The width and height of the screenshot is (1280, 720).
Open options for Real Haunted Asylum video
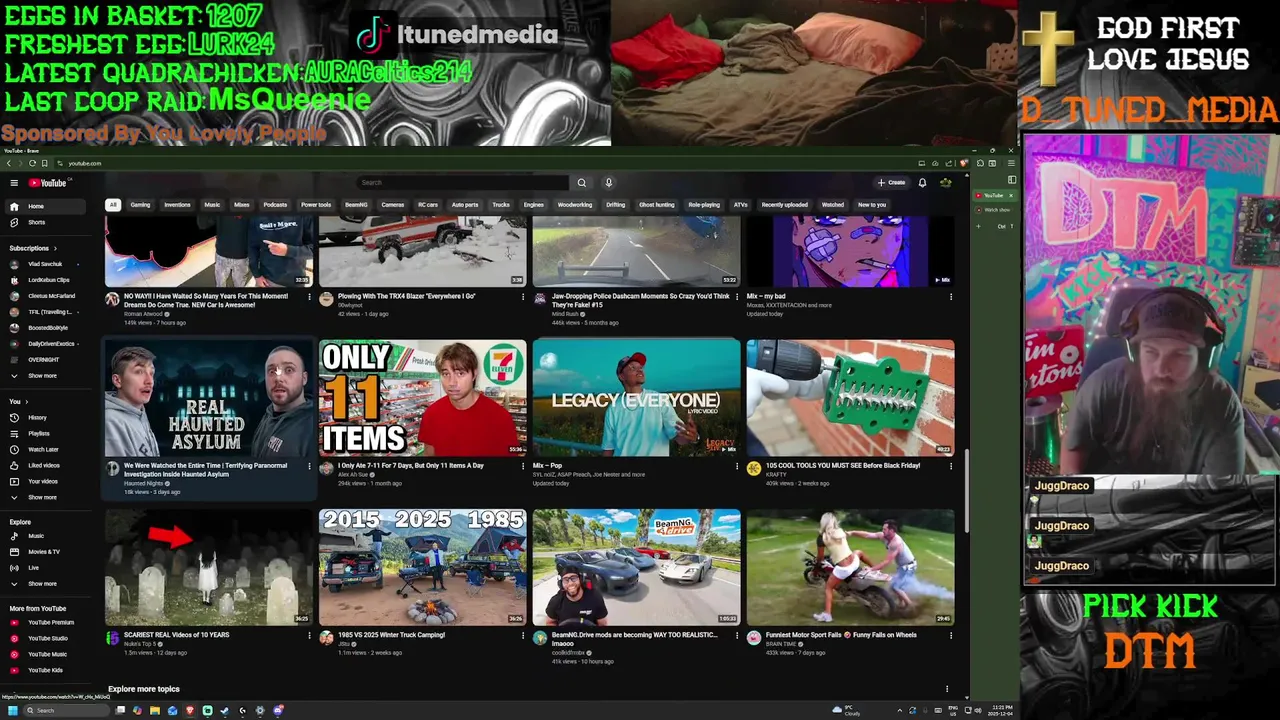click(308, 466)
